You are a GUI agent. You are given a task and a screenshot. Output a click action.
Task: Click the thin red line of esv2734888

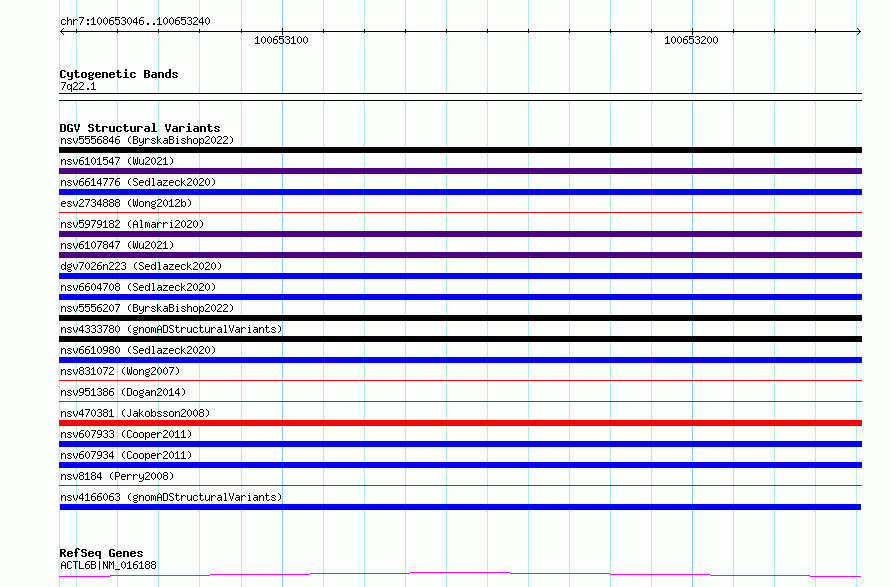(x=460, y=213)
